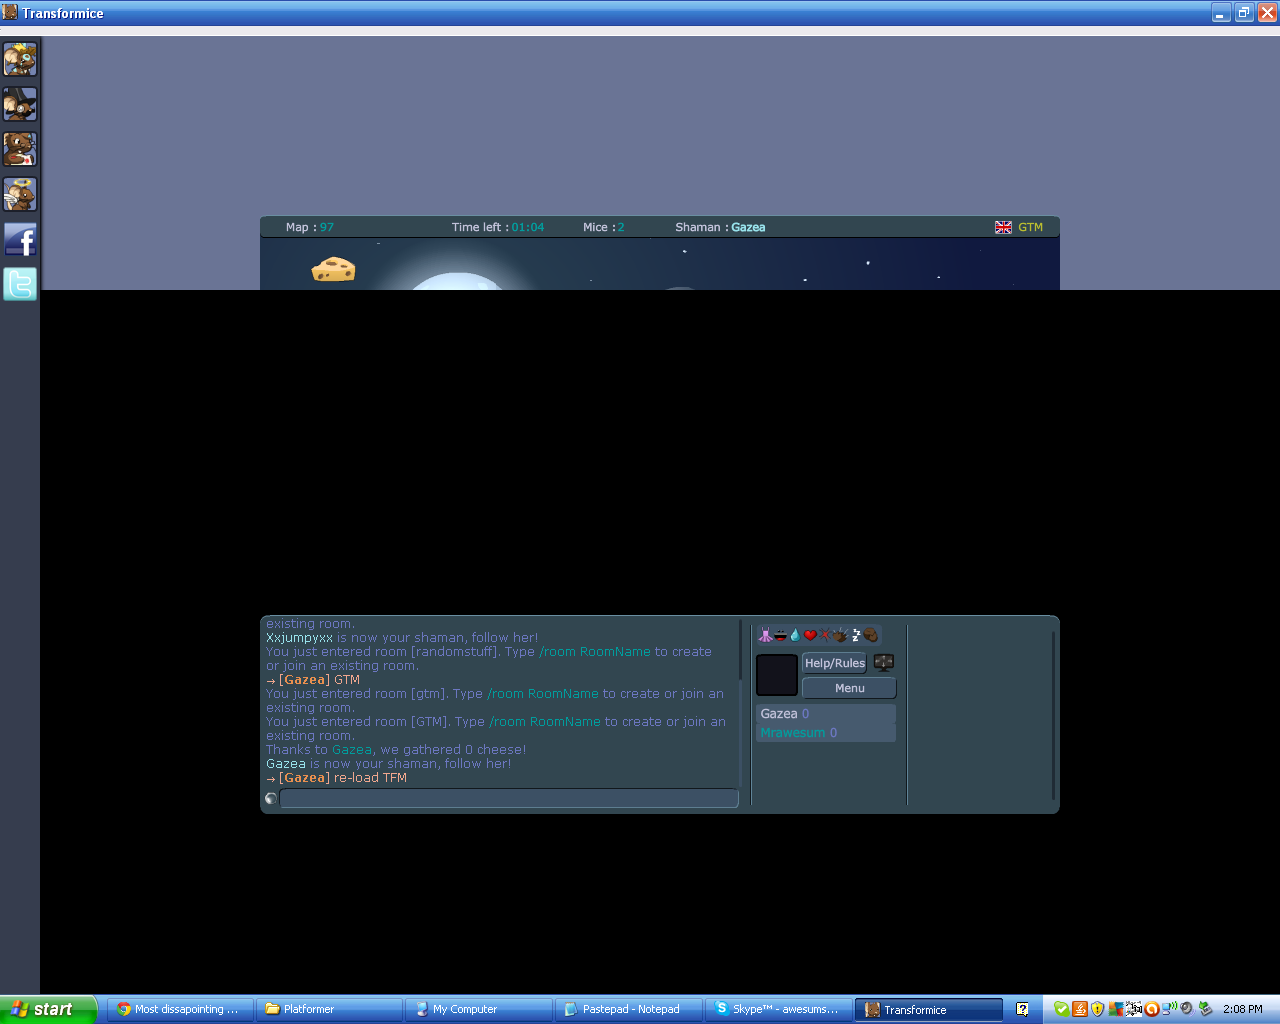1280x1024 pixels.
Task: Select Mrawesum in the player score list
Action: coord(825,733)
